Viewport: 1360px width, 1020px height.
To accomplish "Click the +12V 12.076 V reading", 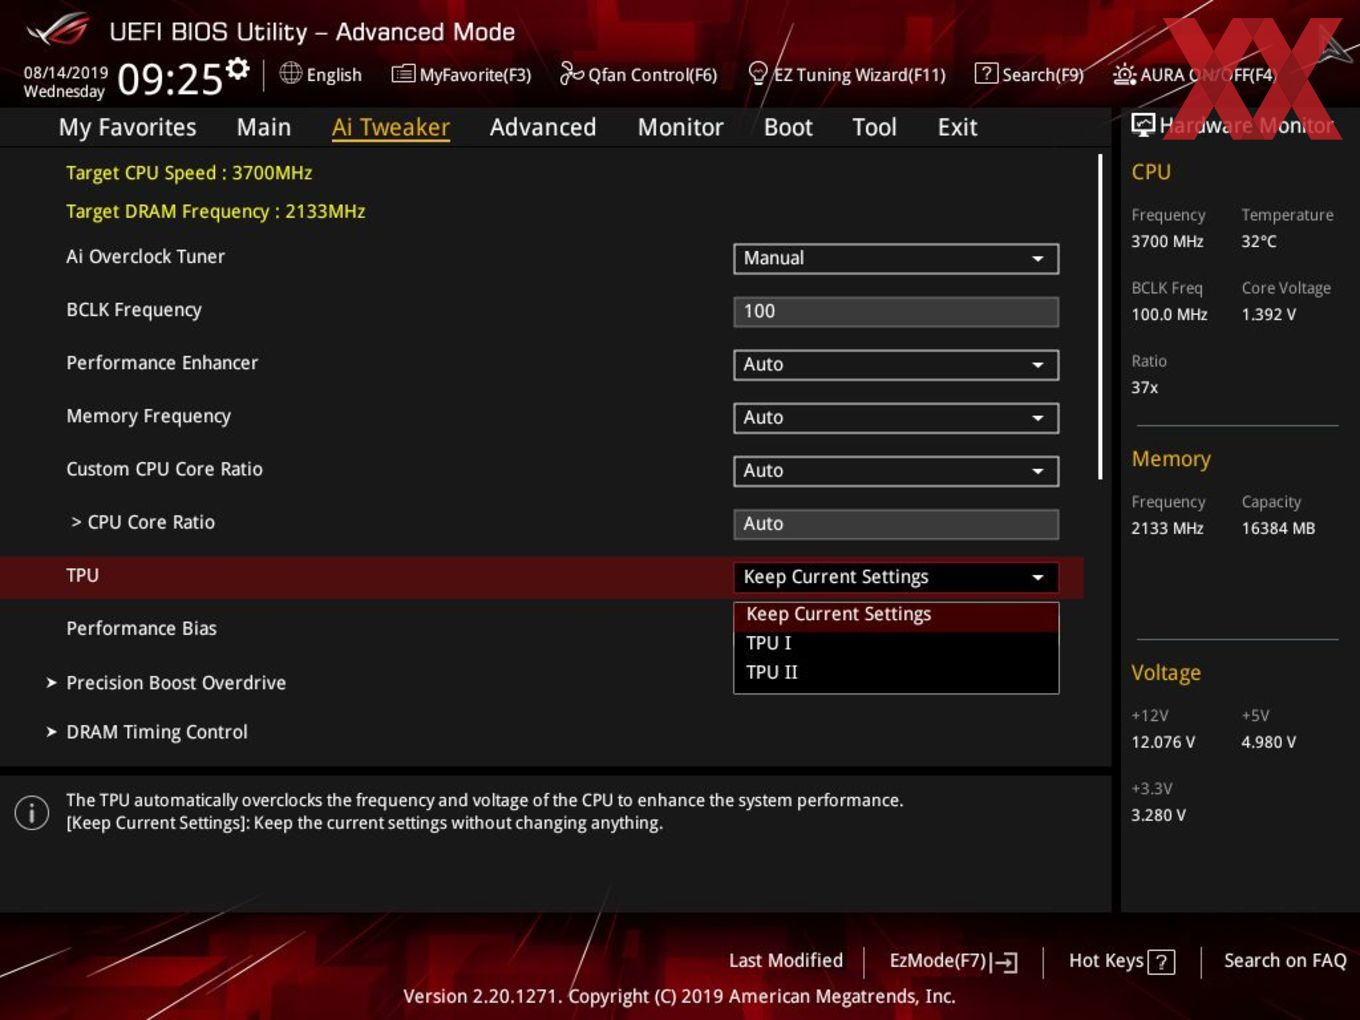I will [1163, 743].
